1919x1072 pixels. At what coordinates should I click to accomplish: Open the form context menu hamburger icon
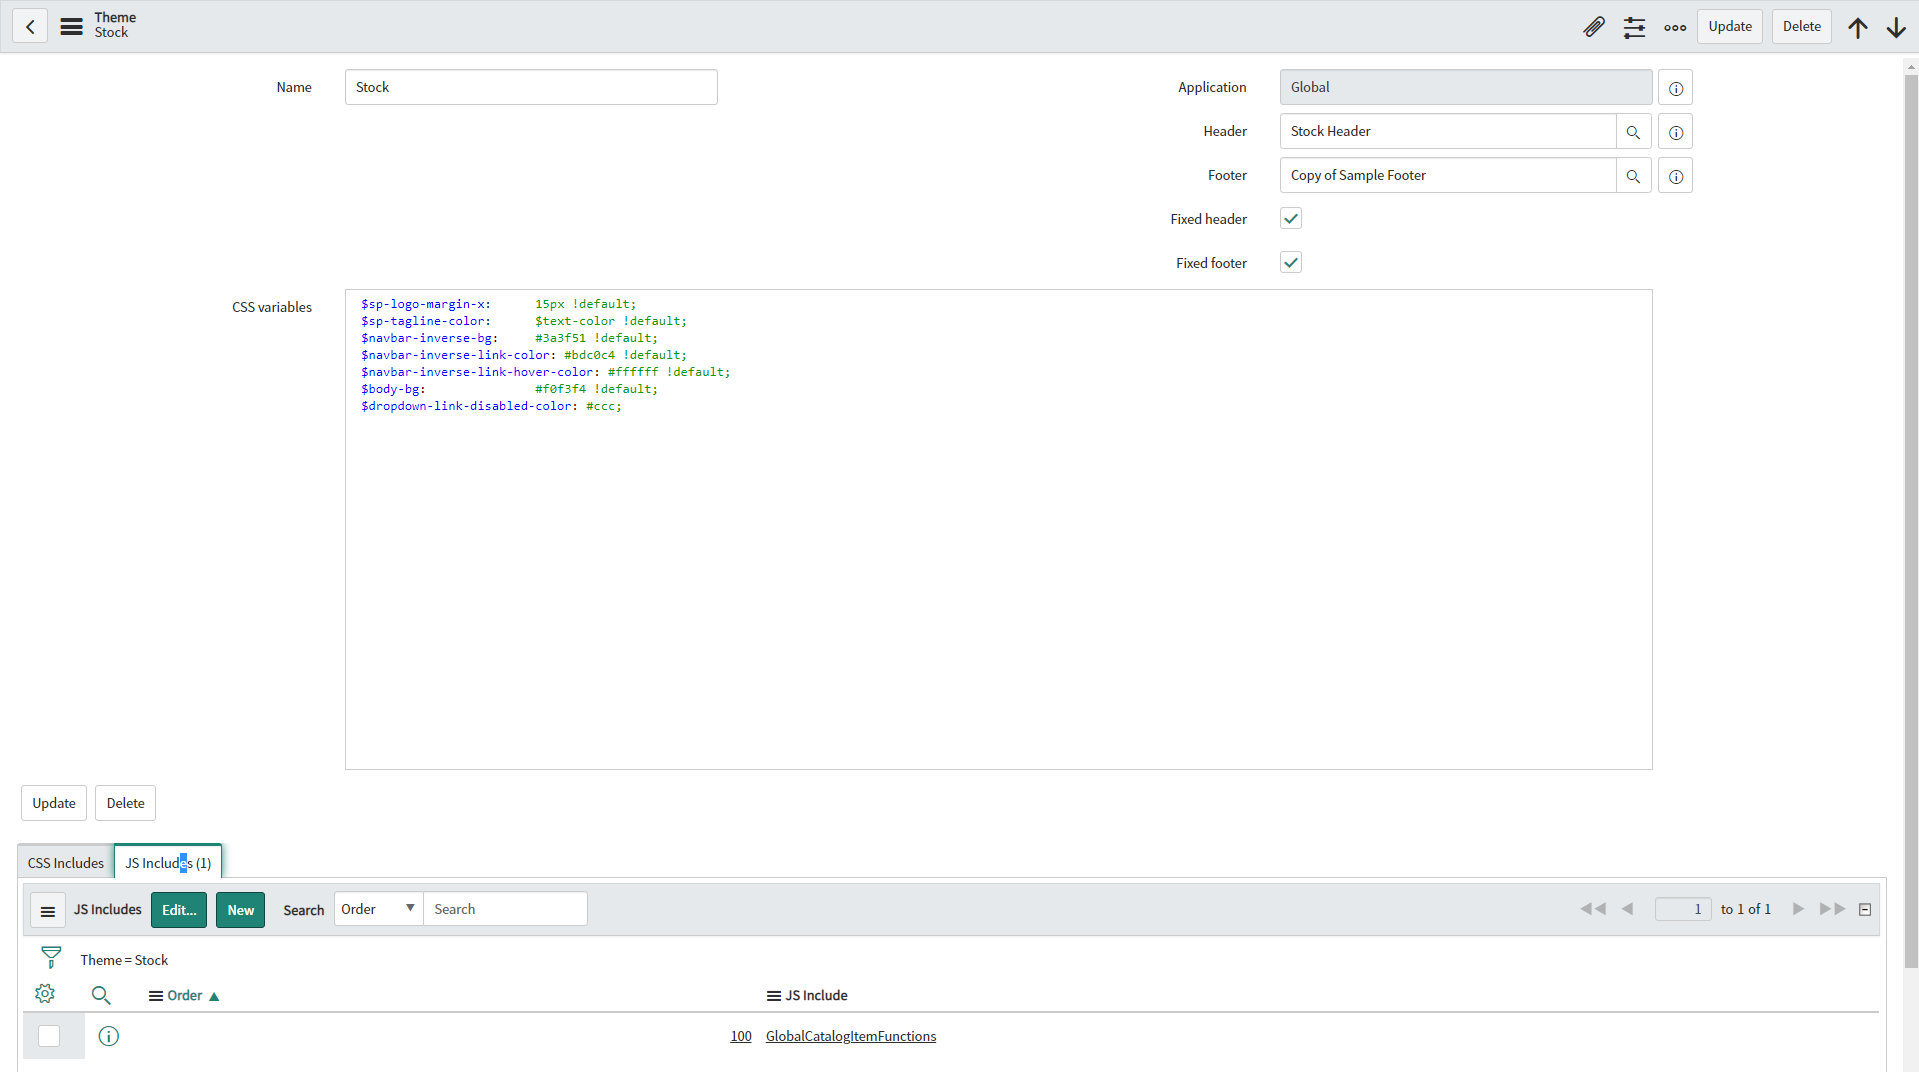[71, 27]
